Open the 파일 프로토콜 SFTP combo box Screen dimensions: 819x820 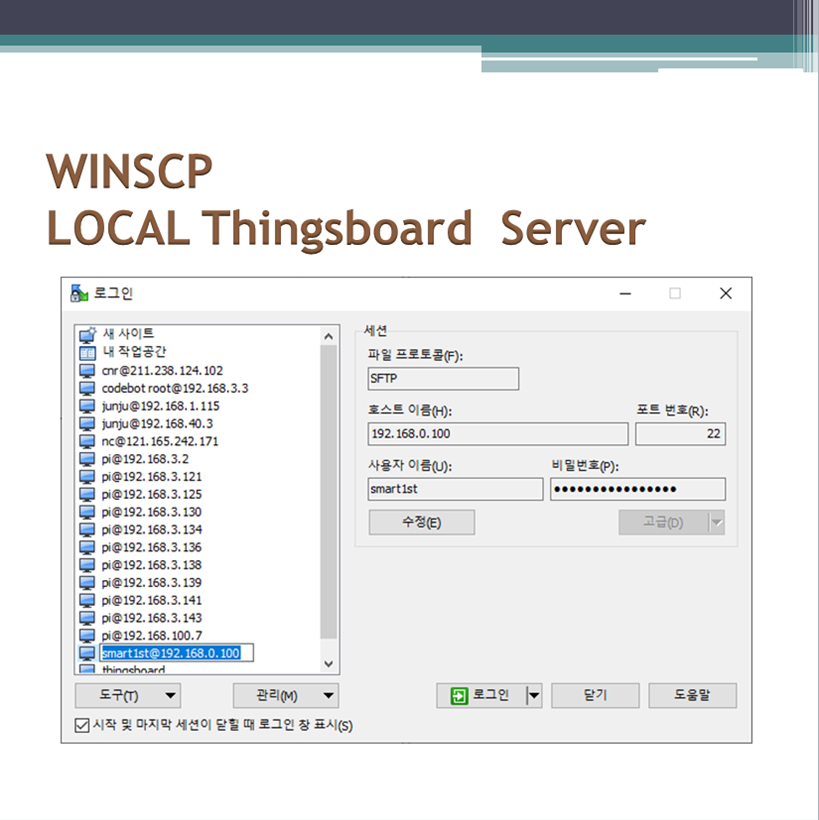click(443, 379)
